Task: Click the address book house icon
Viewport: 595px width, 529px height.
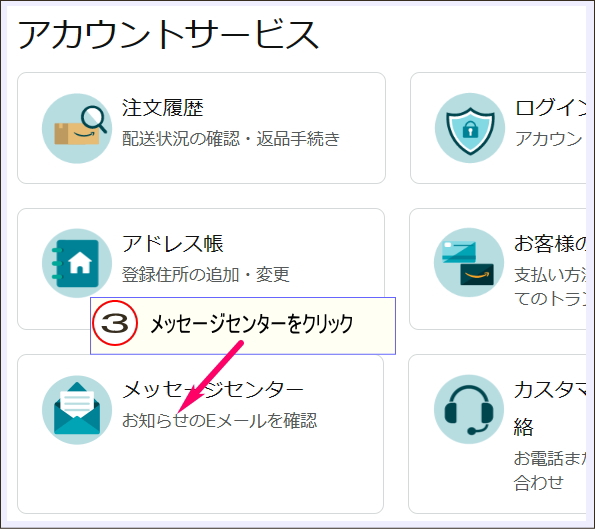Action: tap(77, 263)
